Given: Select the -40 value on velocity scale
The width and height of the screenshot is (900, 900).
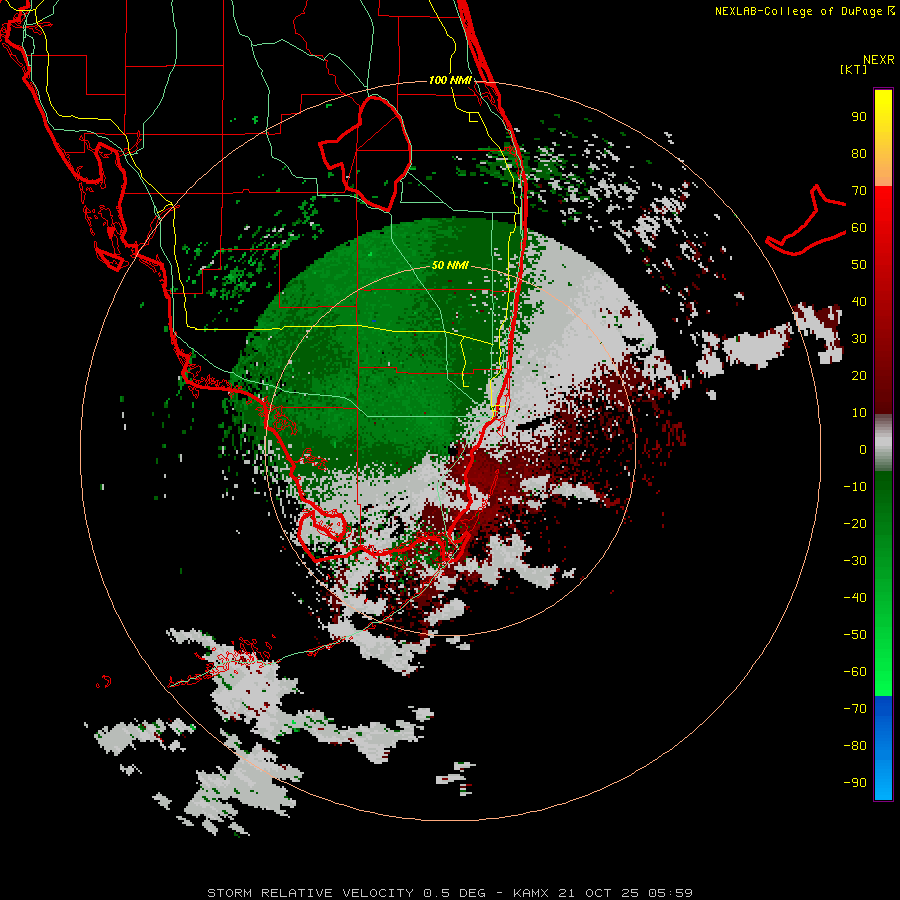Looking at the screenshot, I should click(855, 598).
